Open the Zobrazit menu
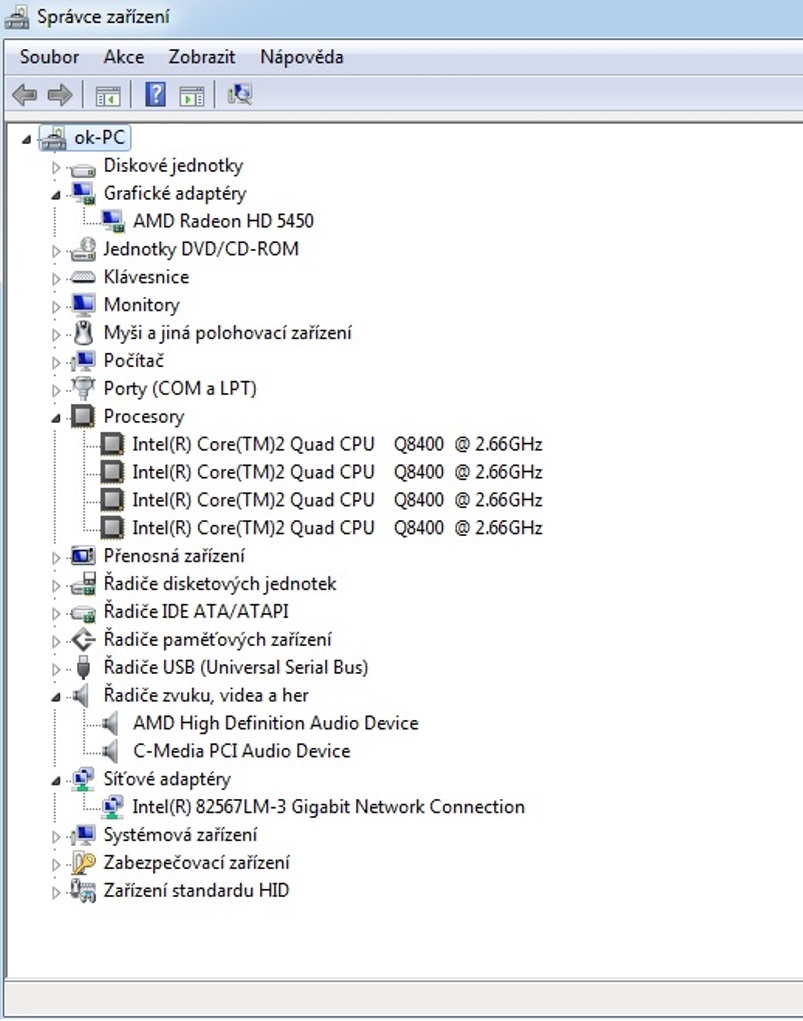The width and height of the screenshot is (803, 1021). pos(201,57)
